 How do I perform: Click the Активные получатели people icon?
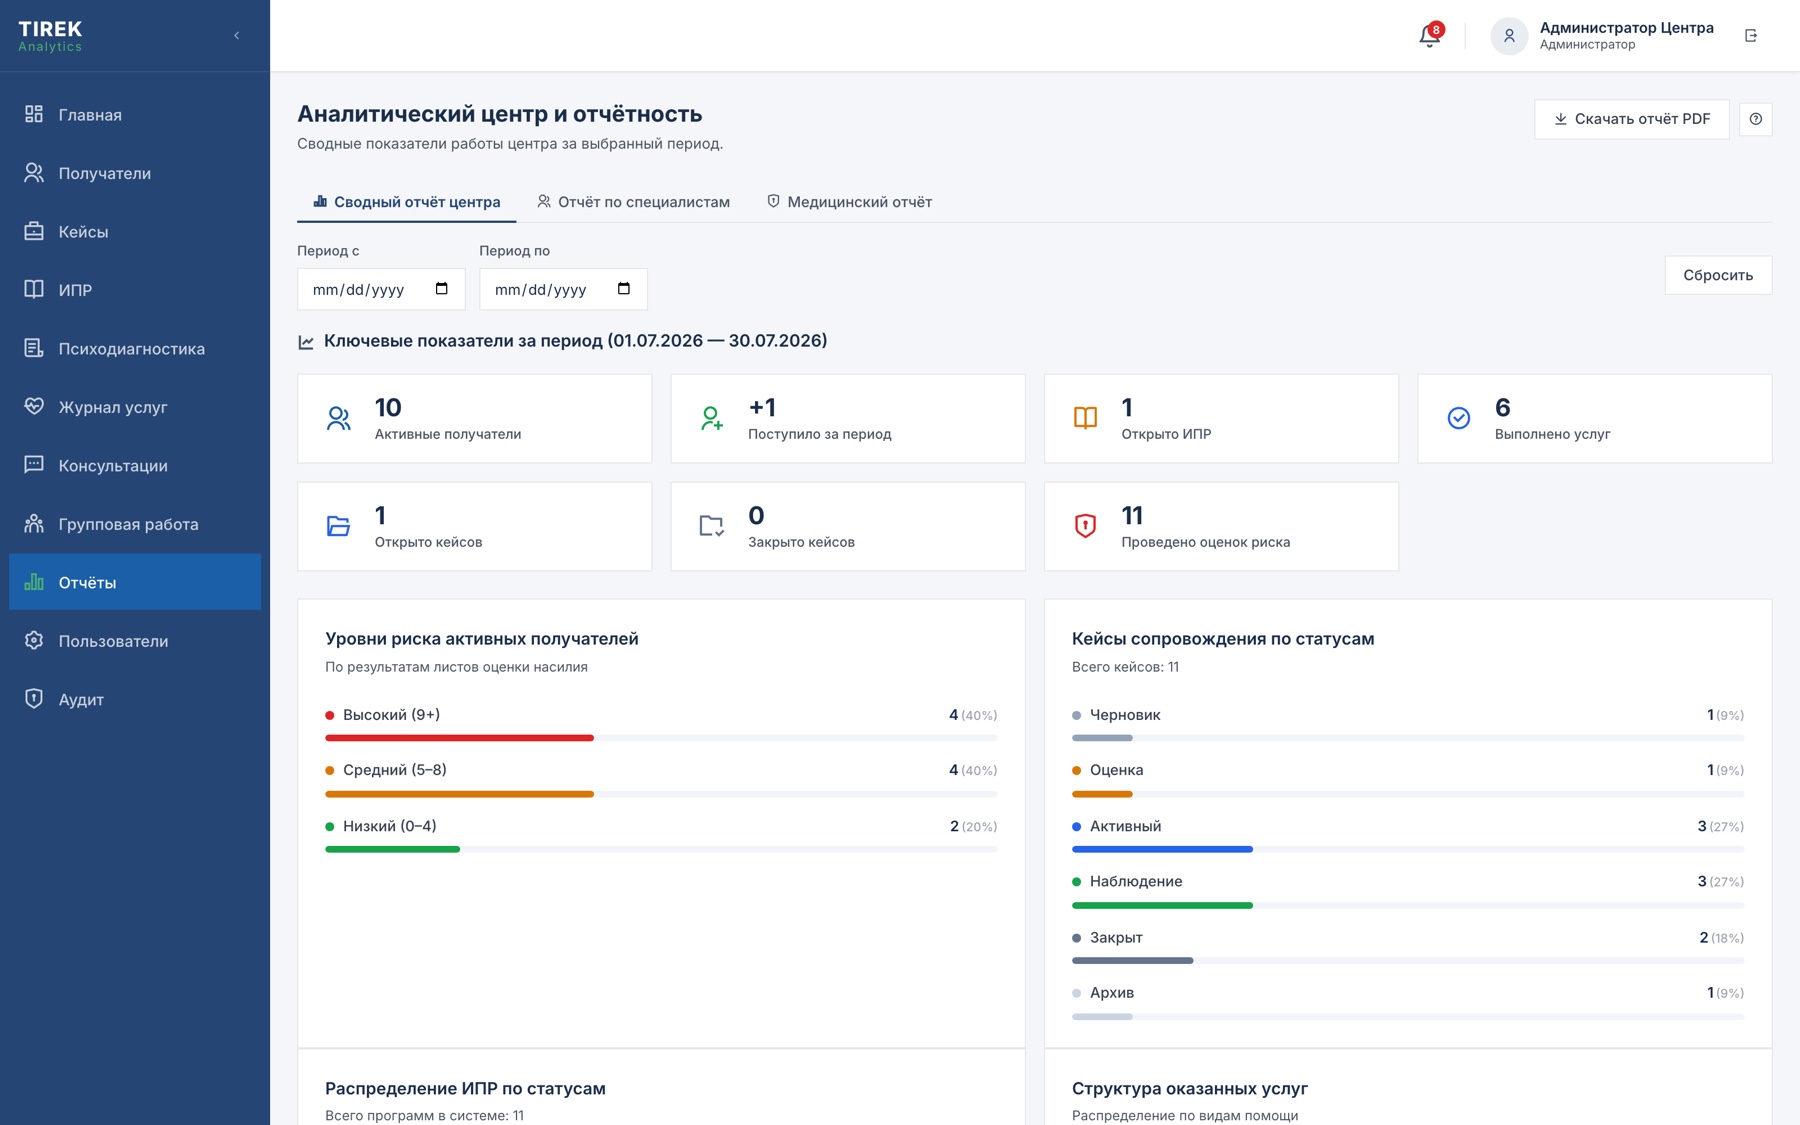[338, 418]
